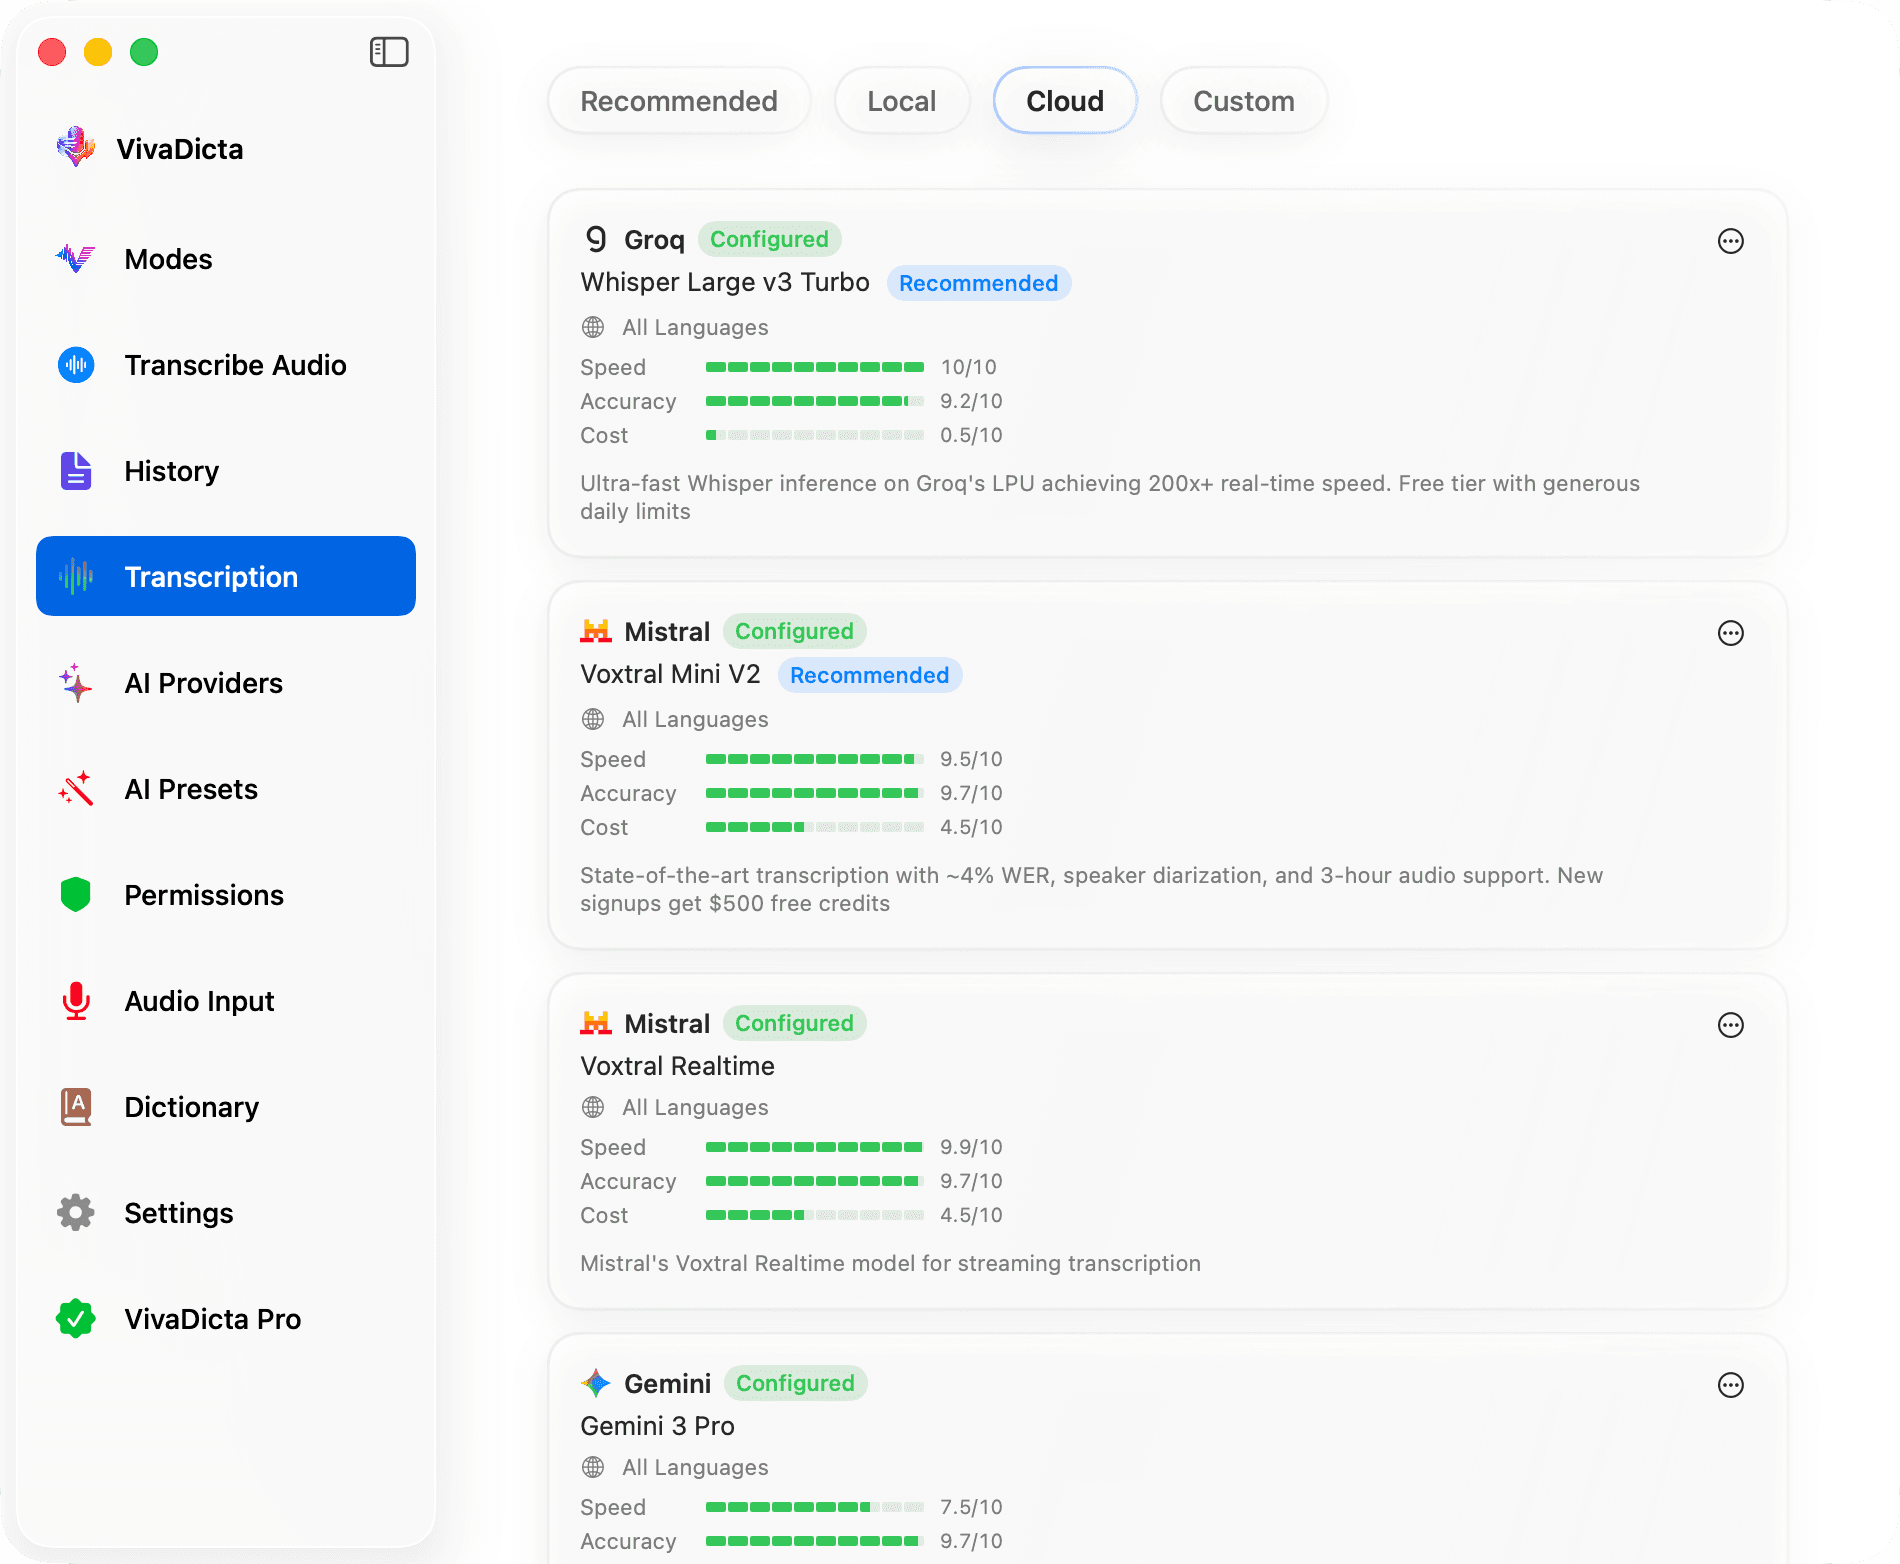The width and height of the screenshot is (1900, 1564).
Task: Open options menu for Gemini 3 Pro
Action: [x=1732, y=1385]
